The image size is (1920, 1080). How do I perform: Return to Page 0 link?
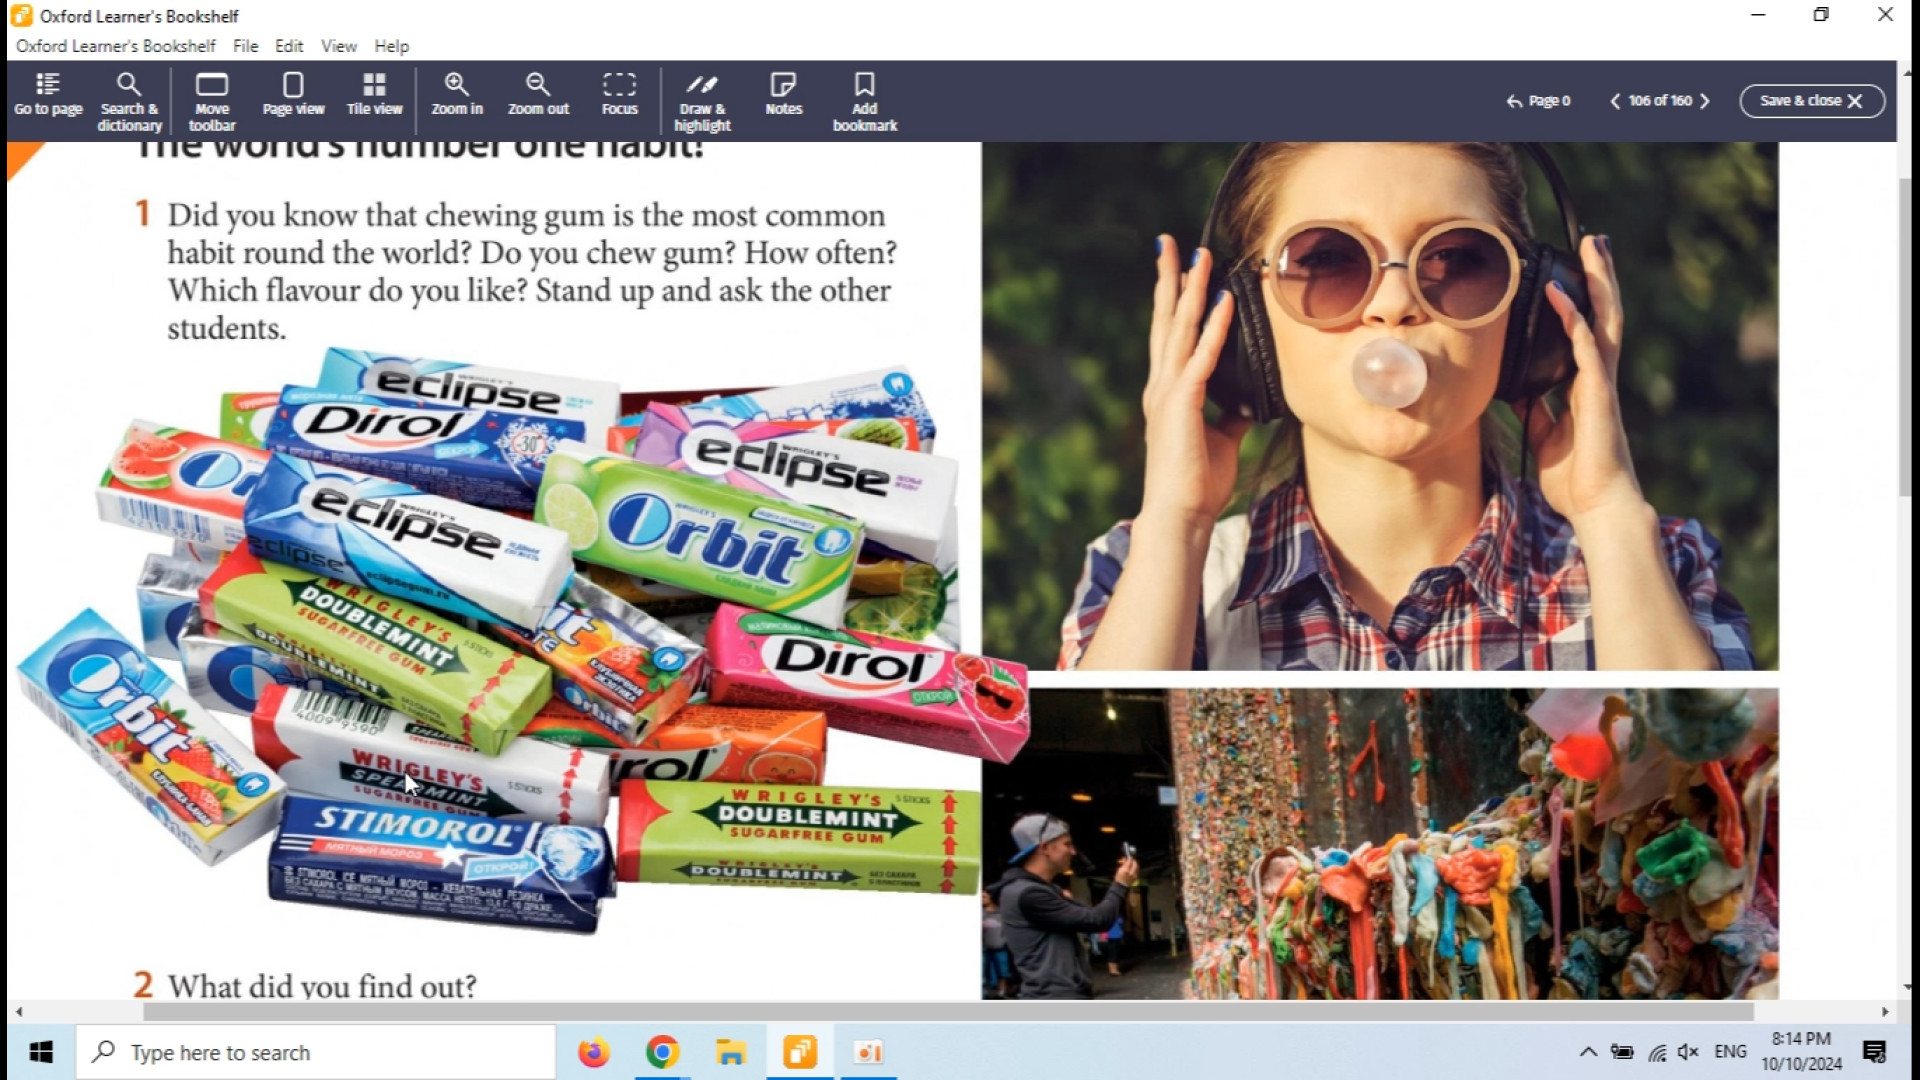[1539, 101]
